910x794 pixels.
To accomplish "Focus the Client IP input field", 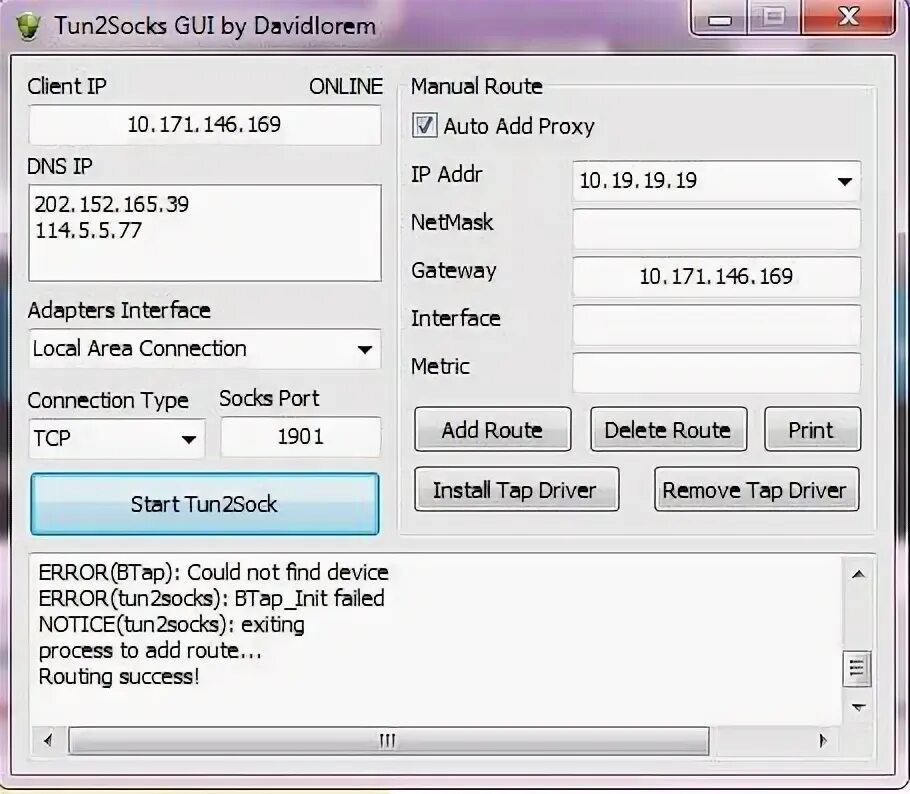I will pyautogui.click(x=205, y=125).
